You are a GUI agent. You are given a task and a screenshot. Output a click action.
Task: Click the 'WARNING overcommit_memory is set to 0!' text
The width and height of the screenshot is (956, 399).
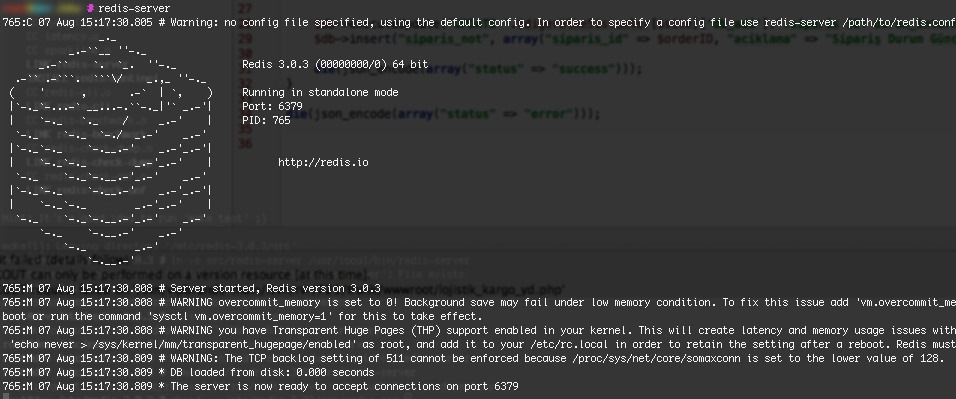284,302
